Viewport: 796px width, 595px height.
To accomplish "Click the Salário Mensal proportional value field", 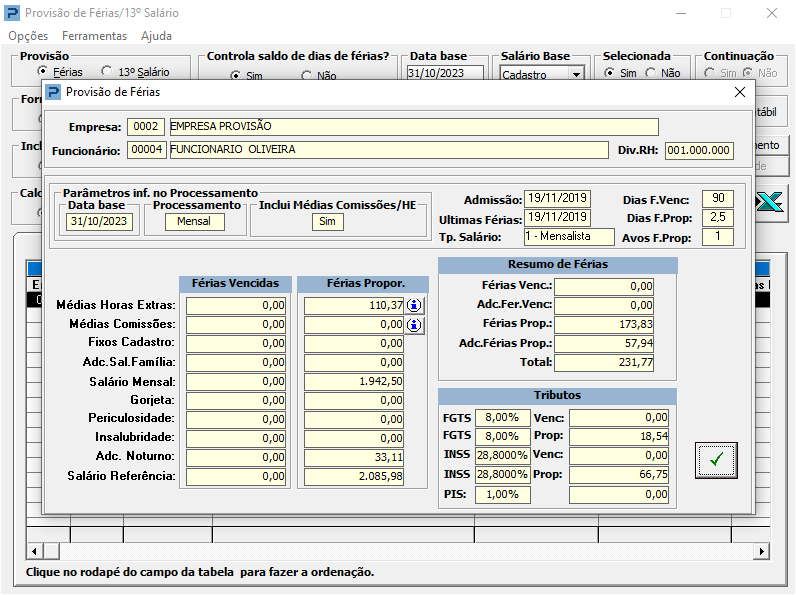I will tap(353, 381).
